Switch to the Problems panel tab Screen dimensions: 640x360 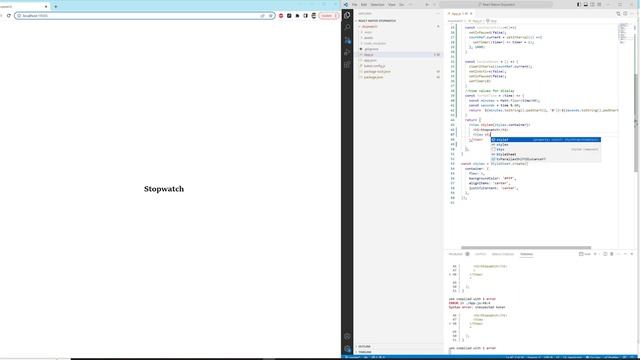(x=456, y=254)
